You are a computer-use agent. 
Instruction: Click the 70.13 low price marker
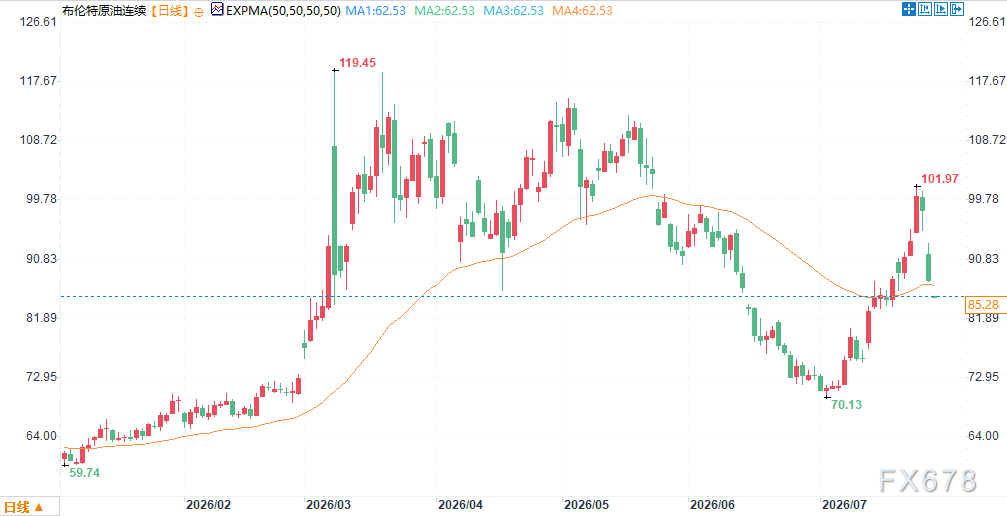[846, 404]
